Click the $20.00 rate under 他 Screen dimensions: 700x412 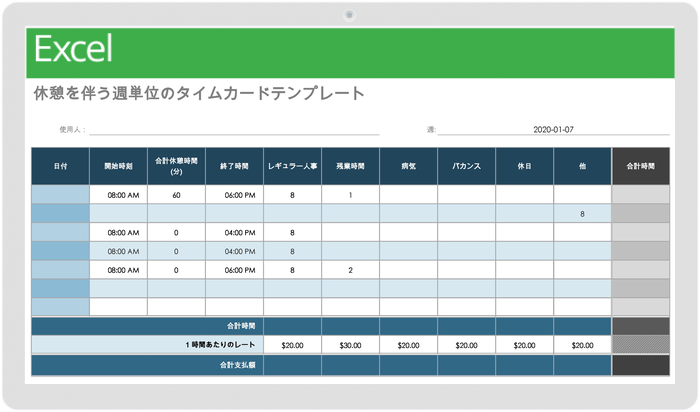583,345
